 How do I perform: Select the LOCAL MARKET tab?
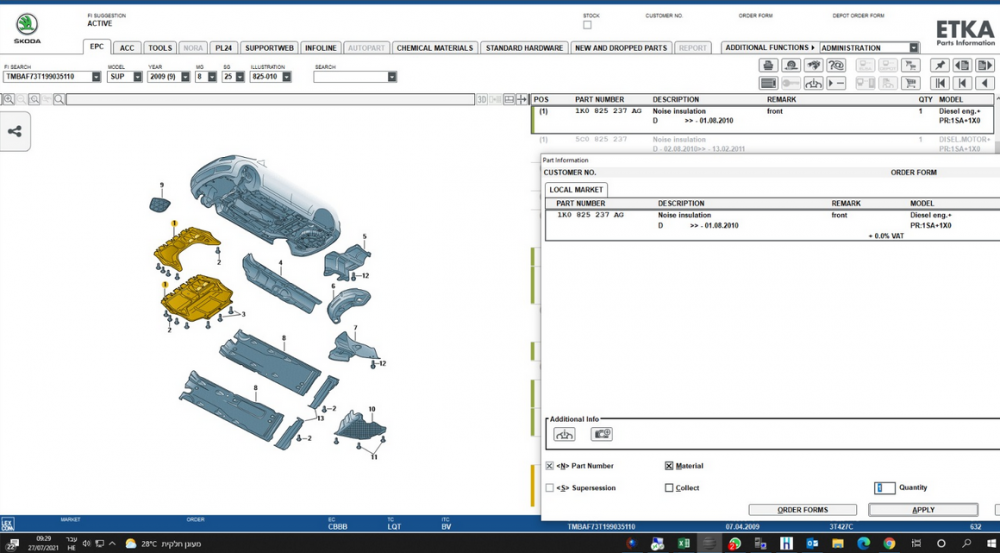(x=576, y=189)
